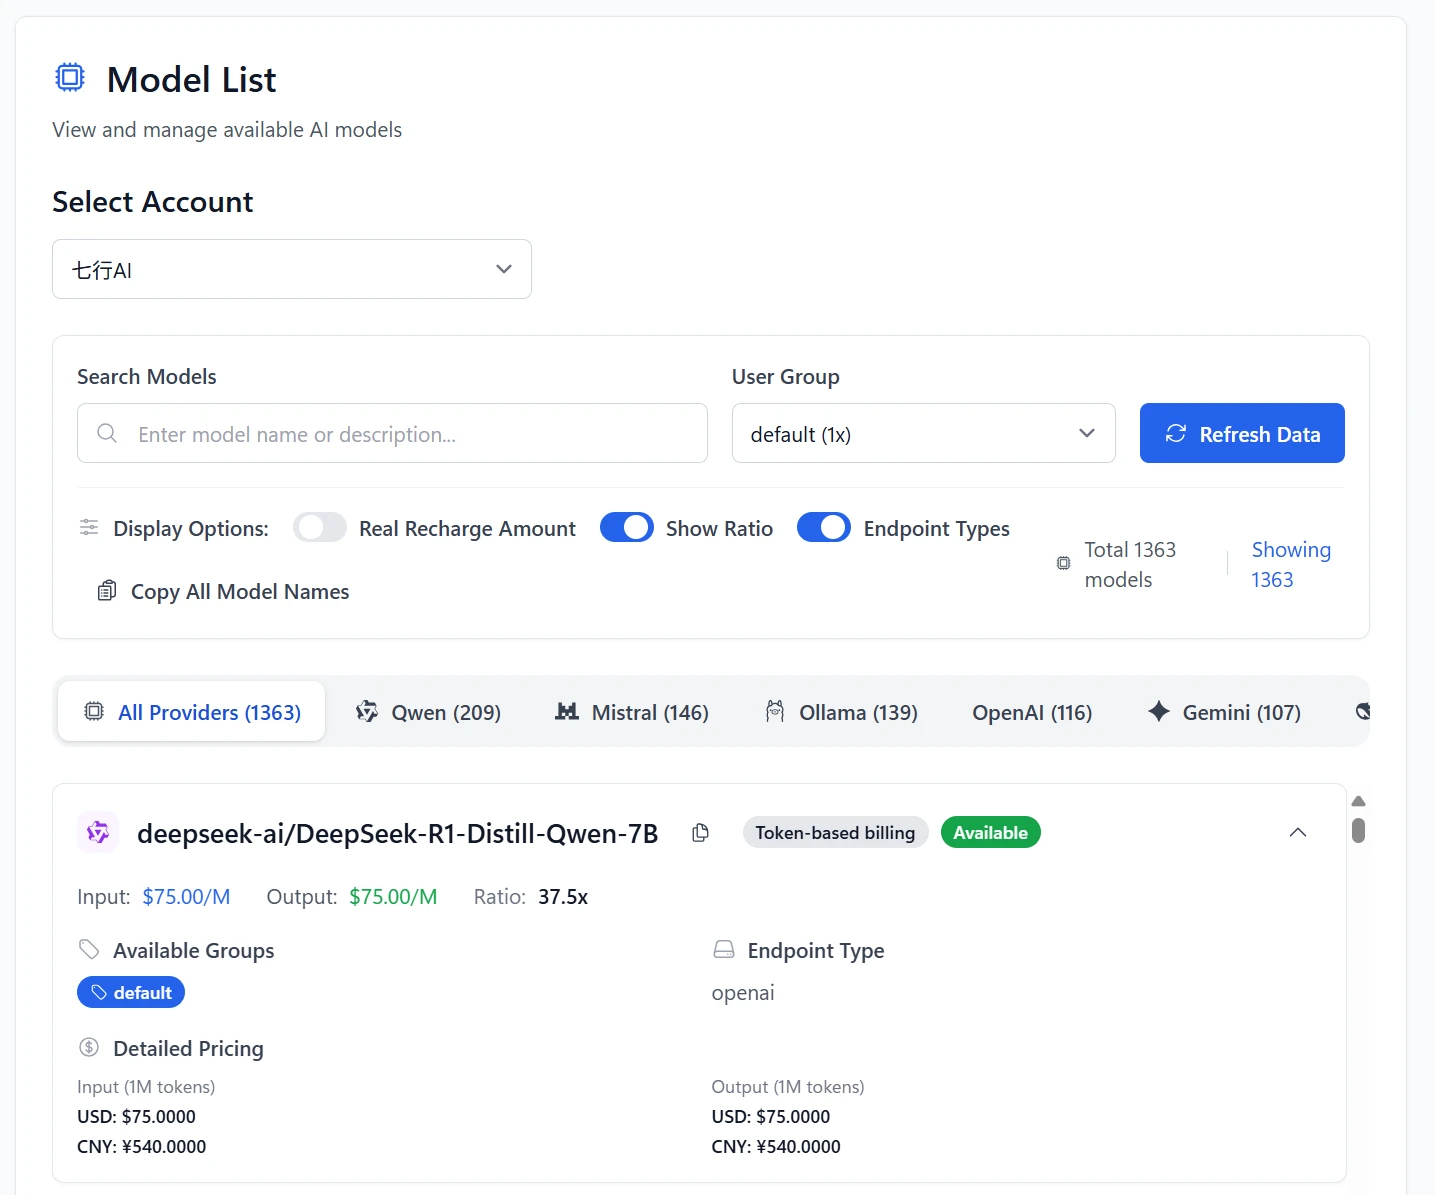1435x1195 pixels.
Task: Click the Gemini sparkle icon
Action: click(x=1159, y=711)
